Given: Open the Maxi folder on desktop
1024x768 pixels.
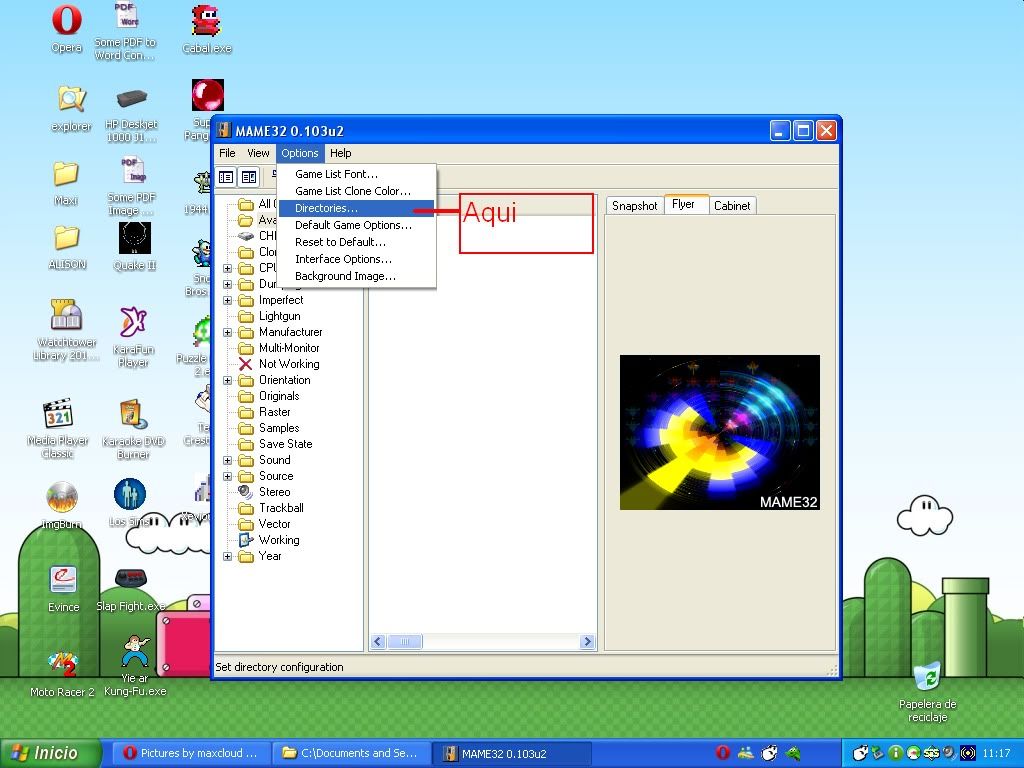Looking at the screenshot, I should [66, 183].
